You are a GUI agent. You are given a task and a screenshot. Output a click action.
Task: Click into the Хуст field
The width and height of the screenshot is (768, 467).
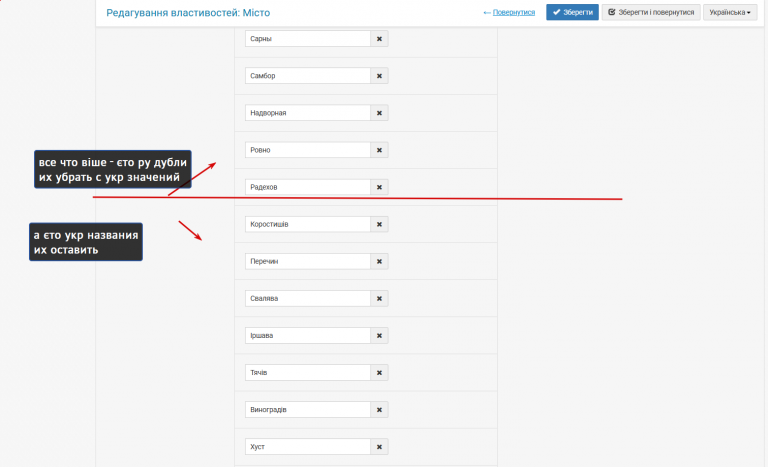tap(308, 447)
